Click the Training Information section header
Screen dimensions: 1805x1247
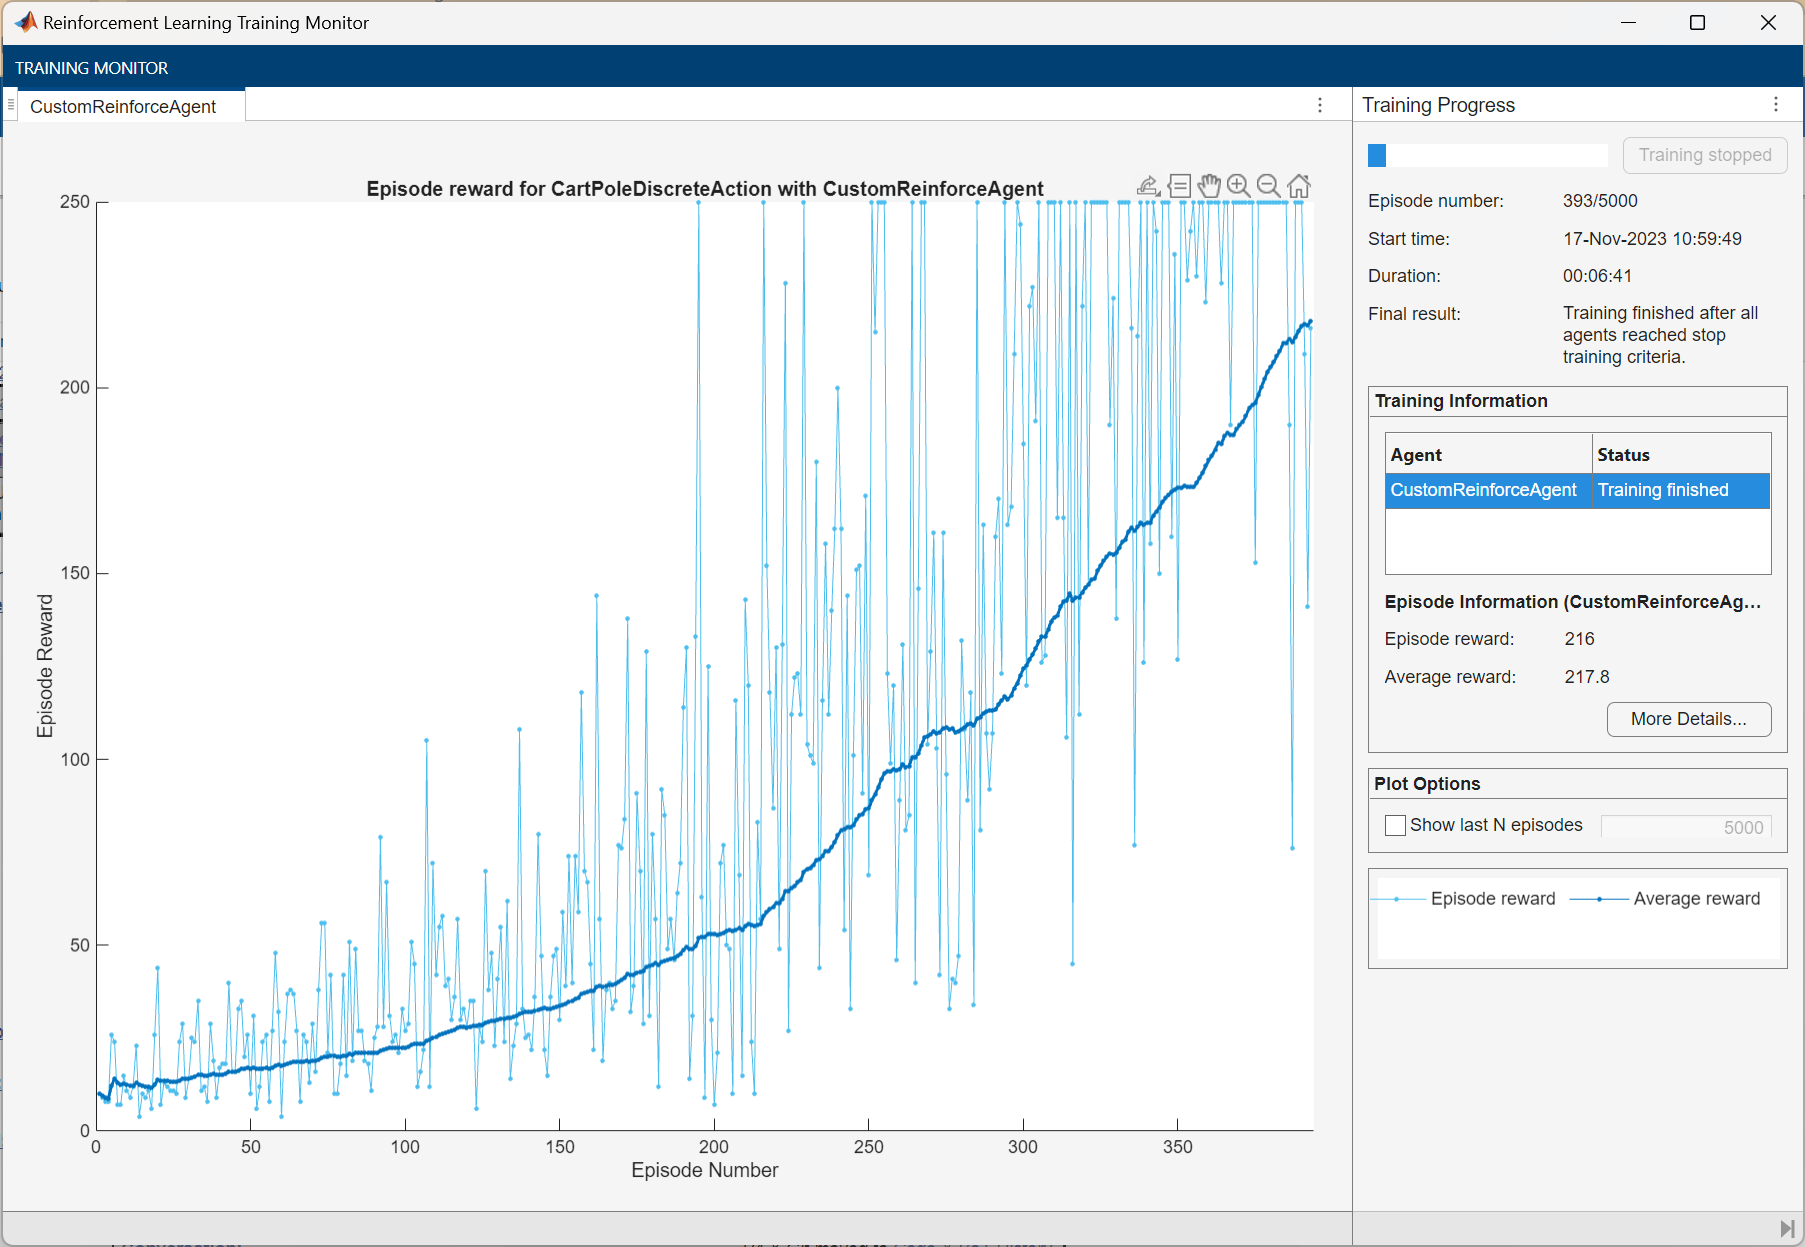[1461, 401]
